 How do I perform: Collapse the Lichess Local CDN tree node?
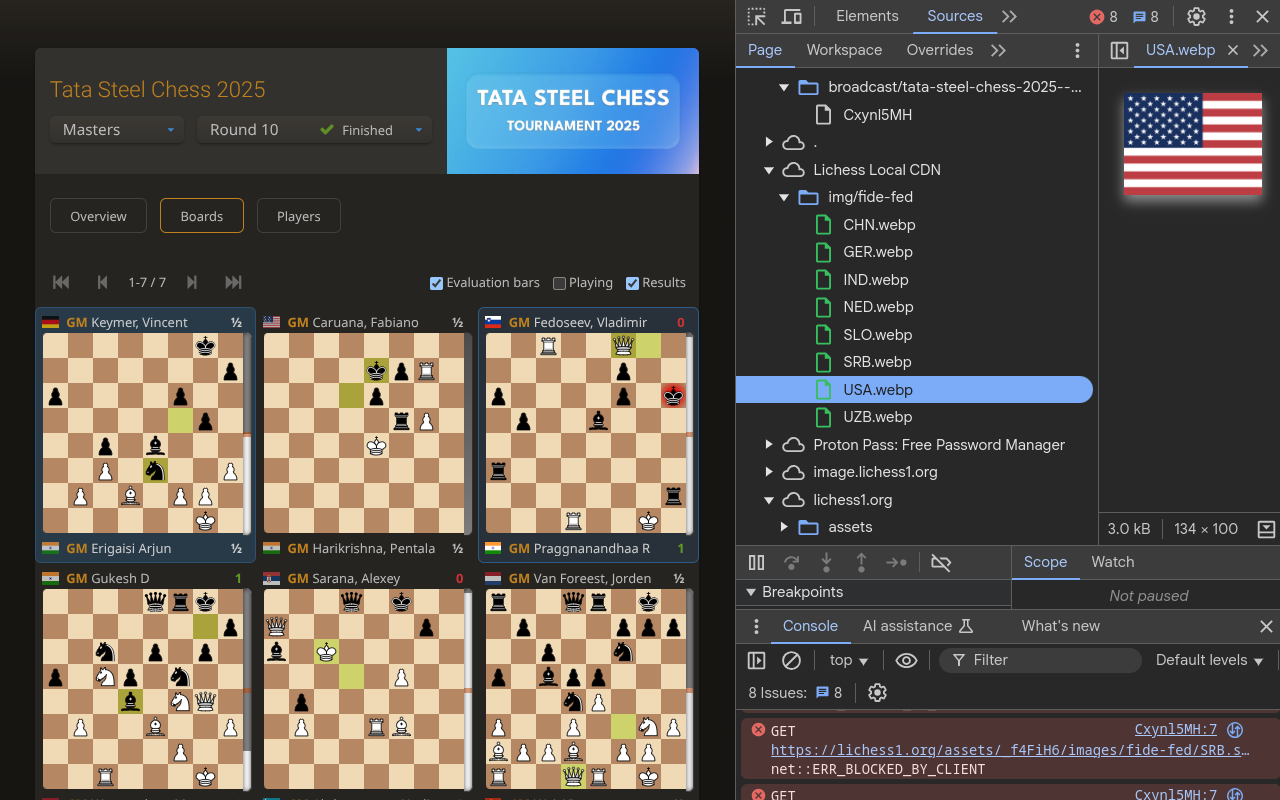[x=769, y=170]
